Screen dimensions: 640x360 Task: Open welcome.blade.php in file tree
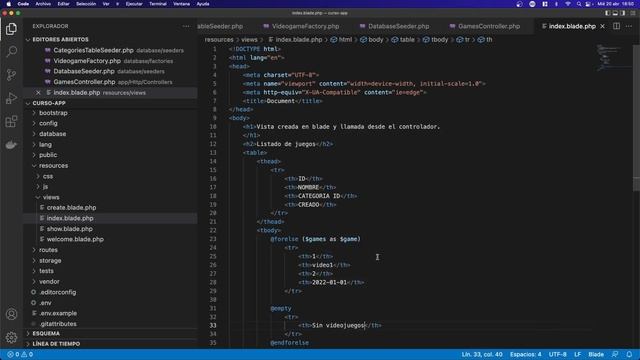(x=75, y=239)
